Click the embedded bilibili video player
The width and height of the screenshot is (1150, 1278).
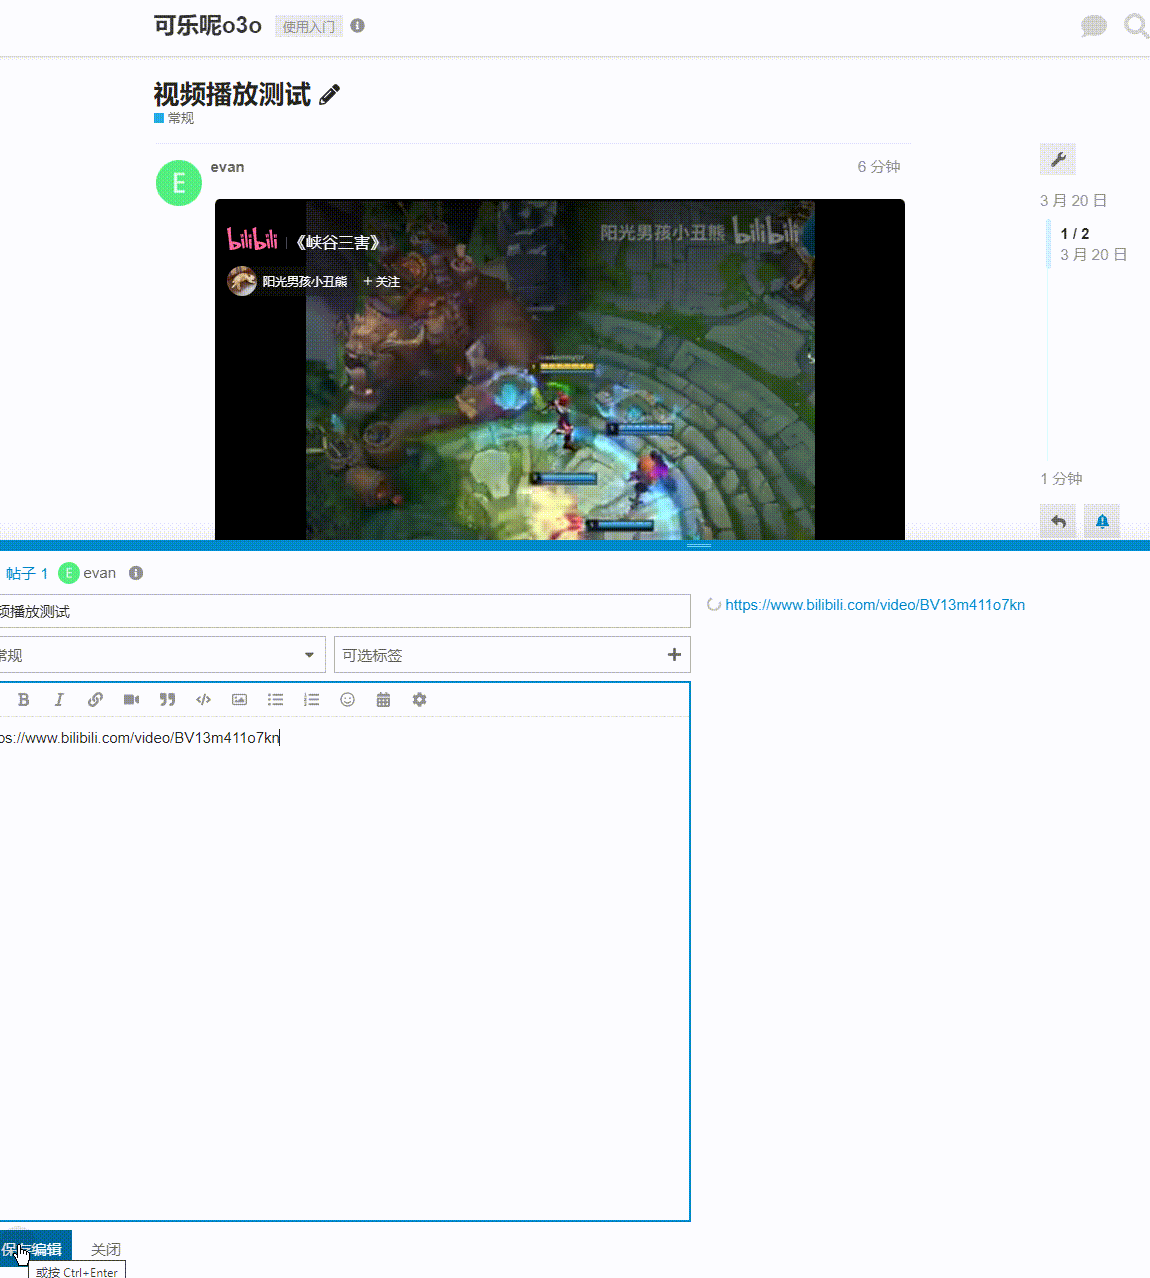click(560, 370)
